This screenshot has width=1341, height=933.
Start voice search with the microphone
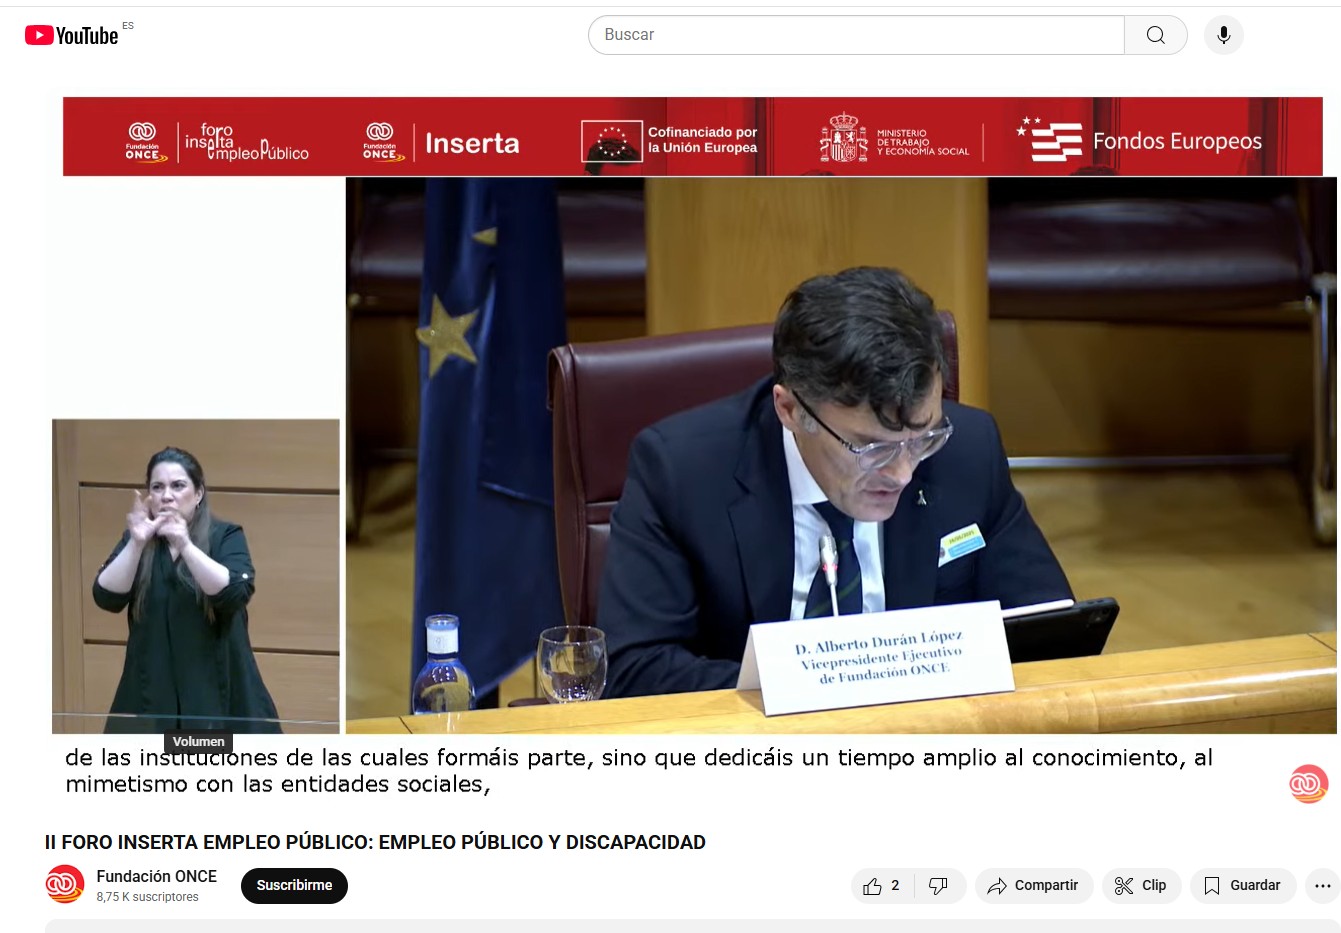click(1223, 35)
